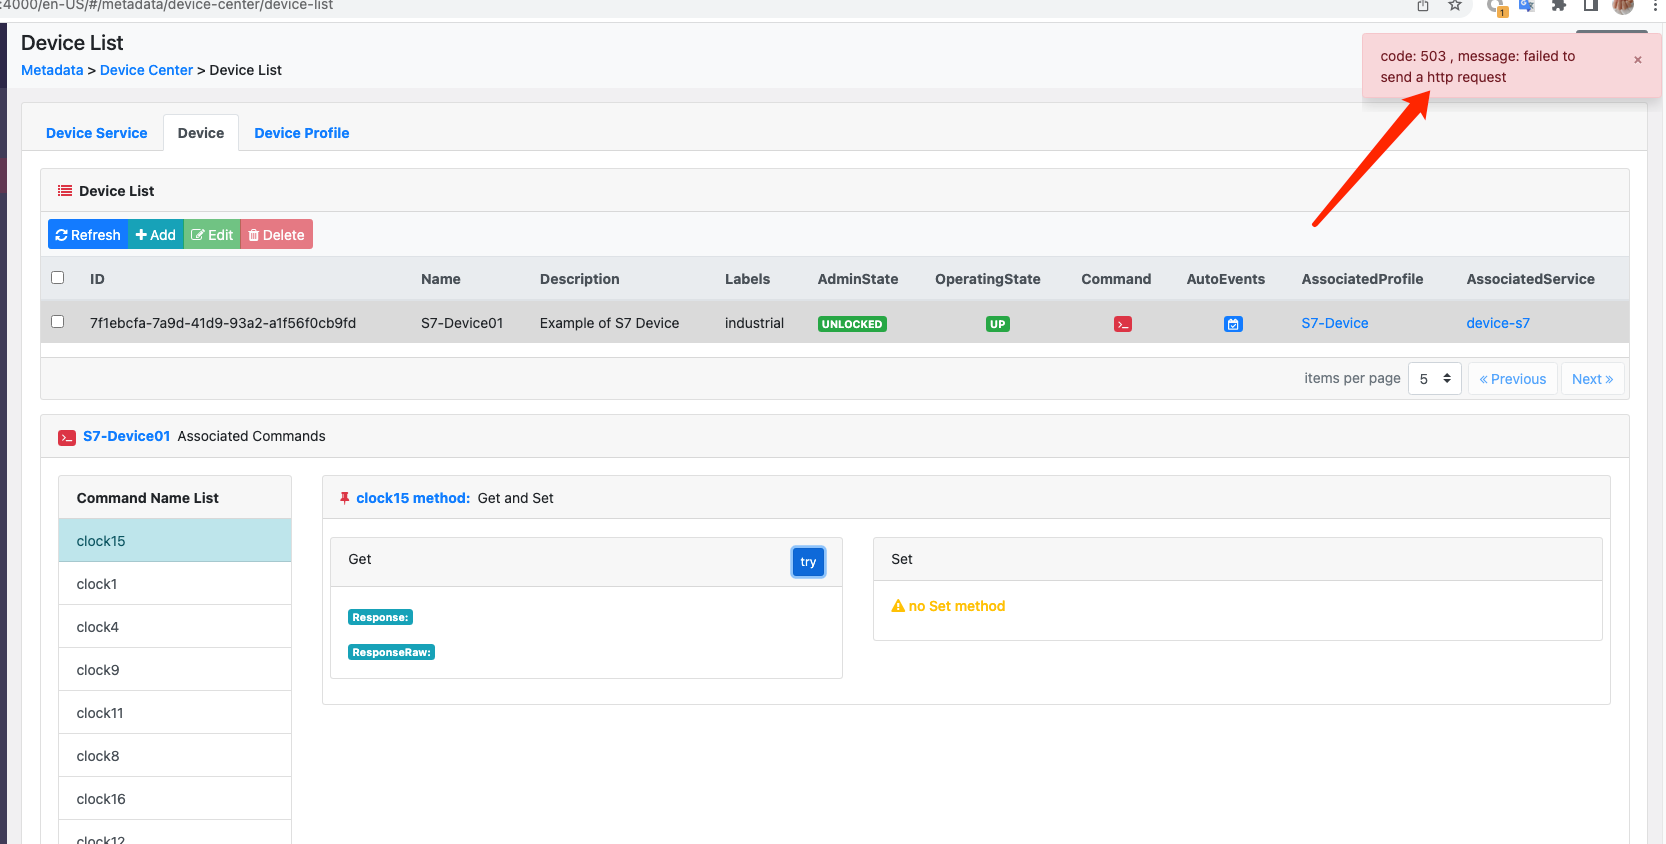
Task: Open the device-s7 associated service link
Action: [x=1497, y=323]
